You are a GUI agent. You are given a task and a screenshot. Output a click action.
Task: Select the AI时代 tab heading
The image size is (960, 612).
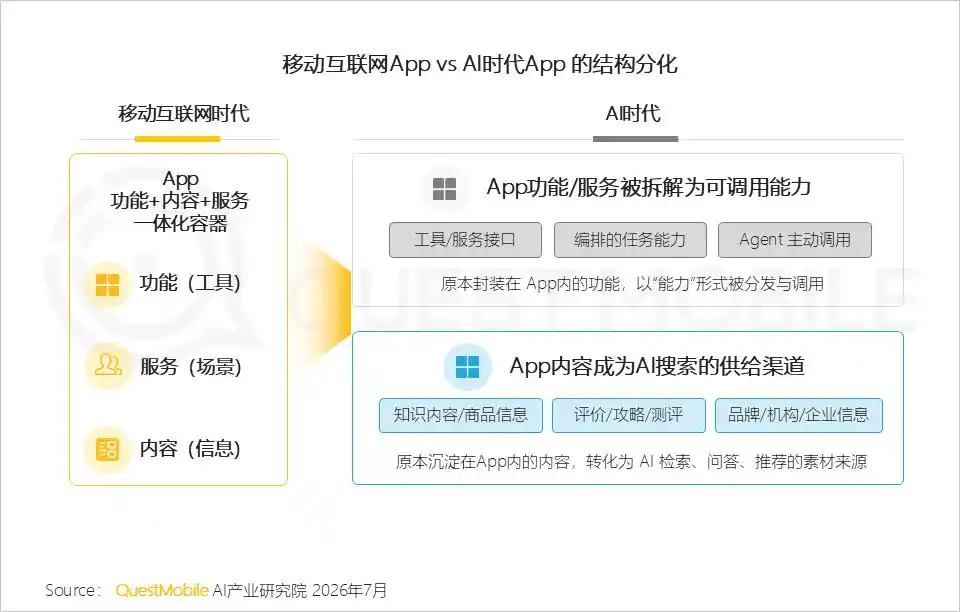click(633, 114)
